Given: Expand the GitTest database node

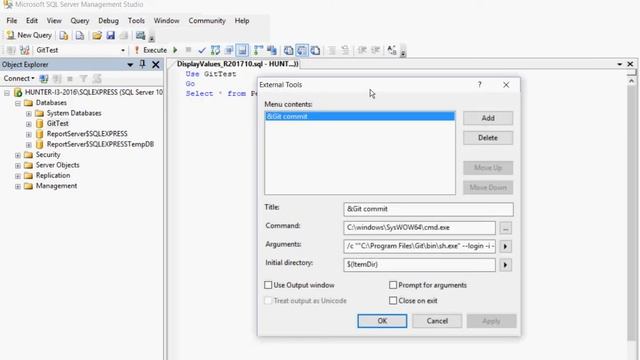Looking at the screenshot, I should [29, 124].
